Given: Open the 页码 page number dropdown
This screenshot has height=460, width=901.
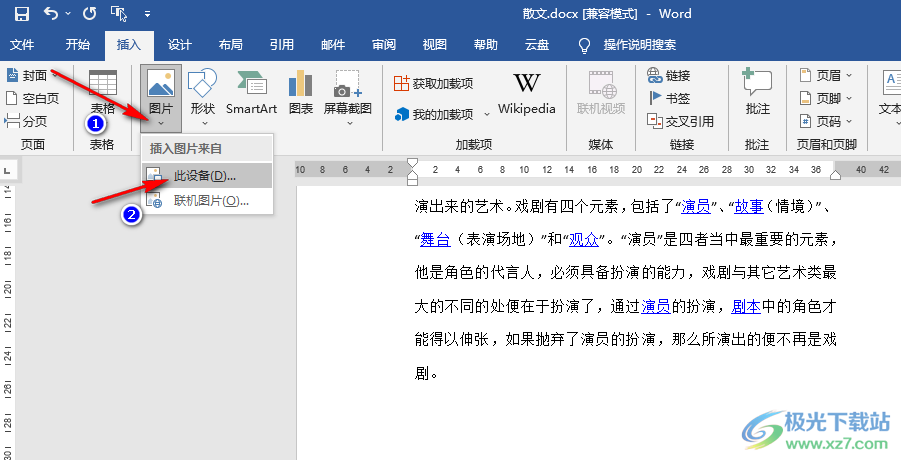Looking at the screenshot, I should [826, 121].
